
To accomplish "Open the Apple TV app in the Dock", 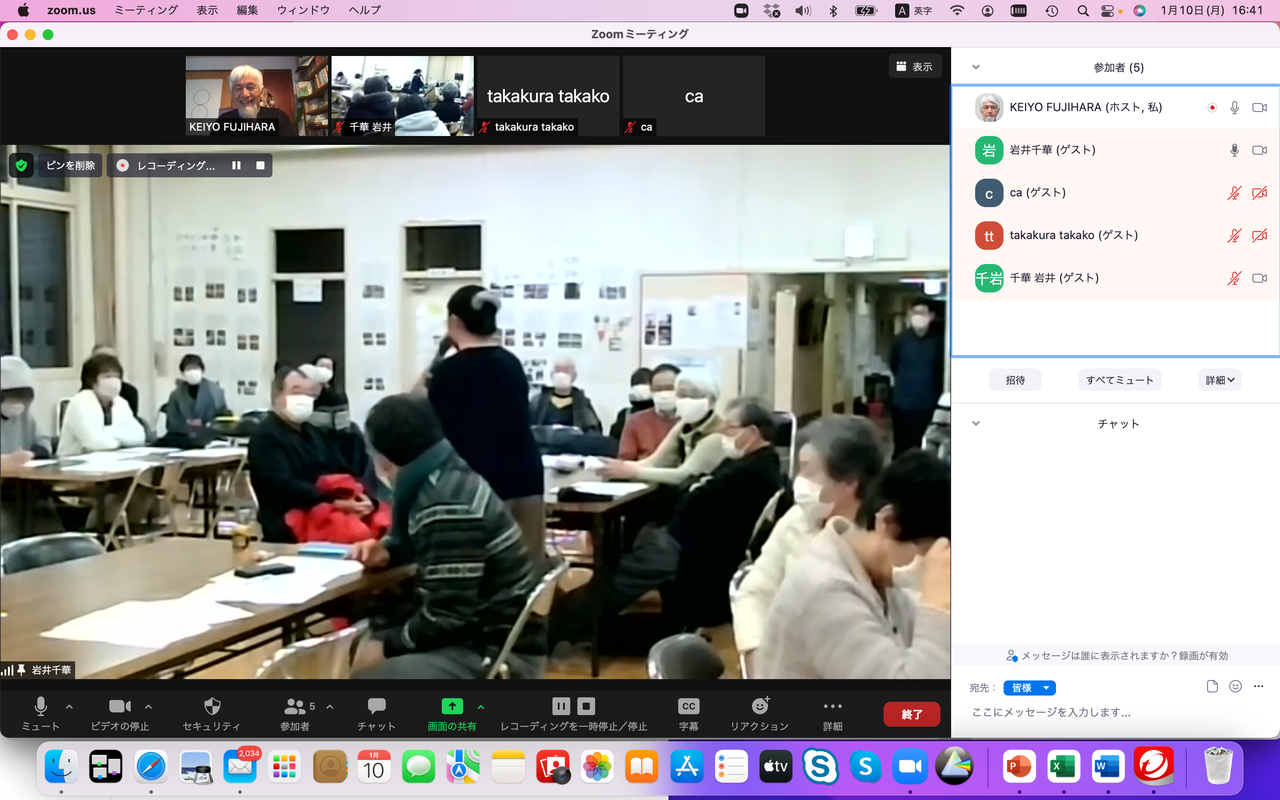I will (x=776, y=767).
